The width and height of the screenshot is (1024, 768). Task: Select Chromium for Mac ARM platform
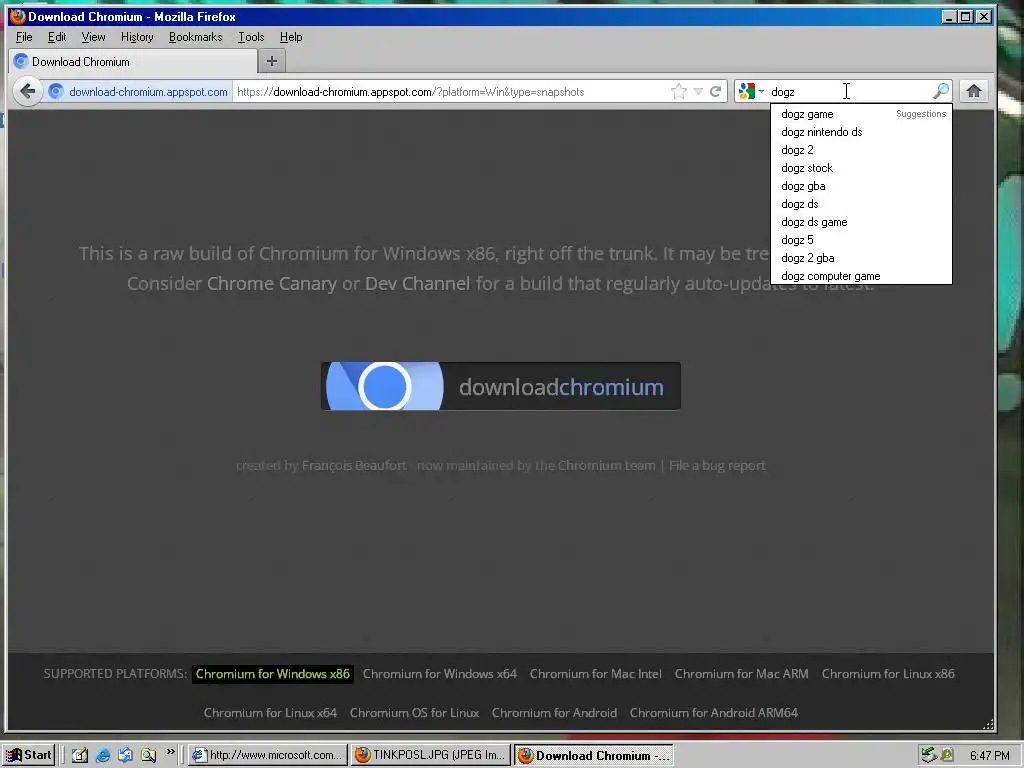[x=741, y=674]
